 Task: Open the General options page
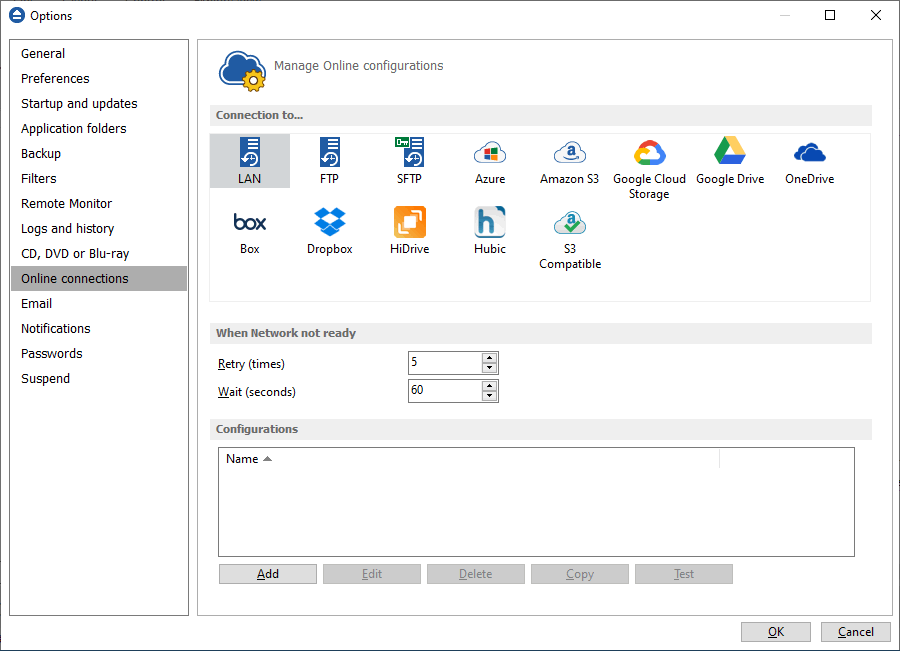click(99, 53)
